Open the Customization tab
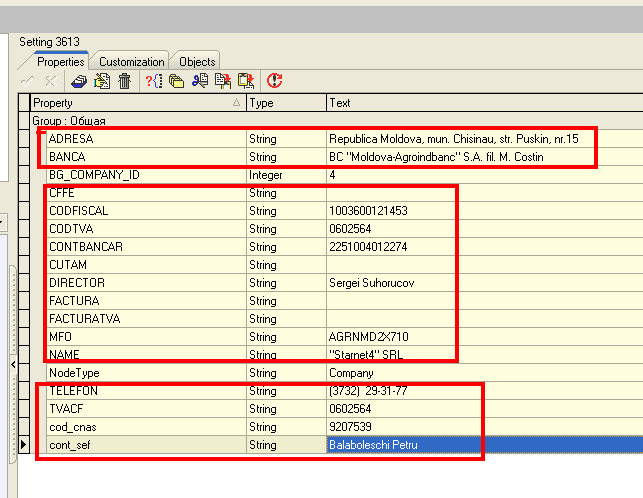 tap(131, 62)
